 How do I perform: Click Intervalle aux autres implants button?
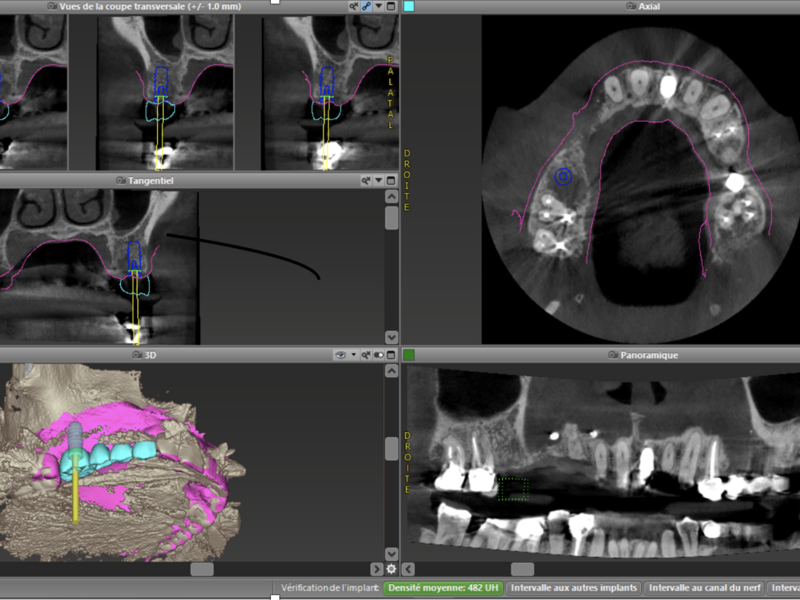coord(574,588)
